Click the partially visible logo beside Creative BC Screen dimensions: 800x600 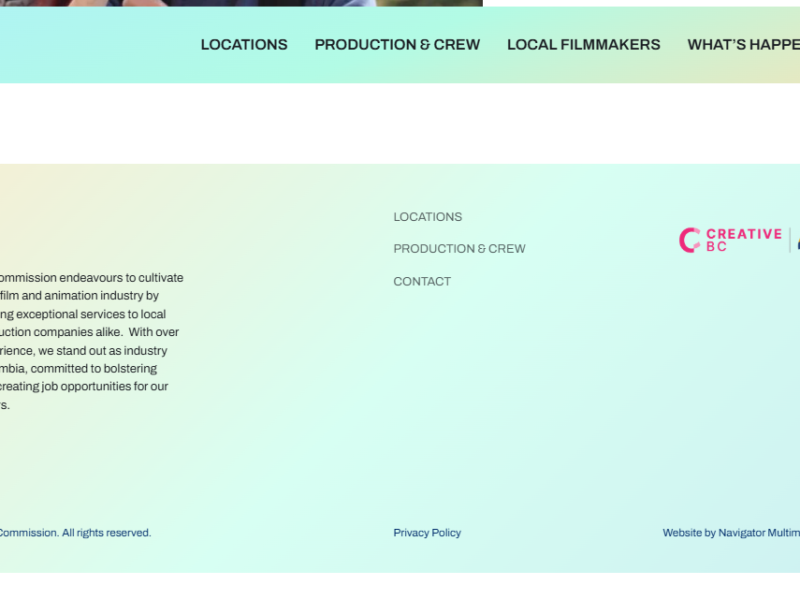pos(797,241)
